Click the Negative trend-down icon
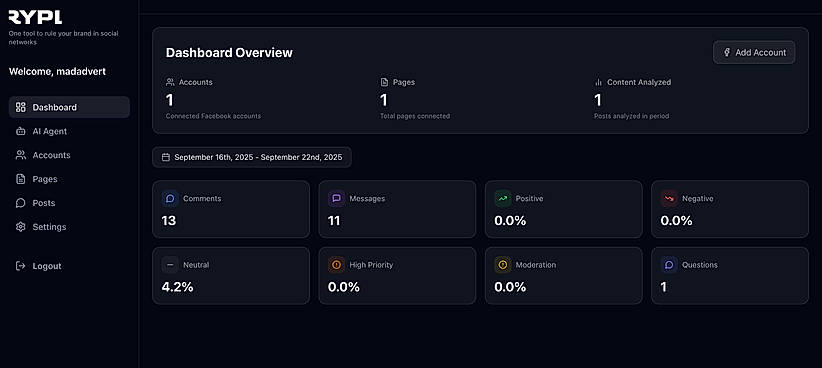 pyautogui.click(x=669, y=199)
